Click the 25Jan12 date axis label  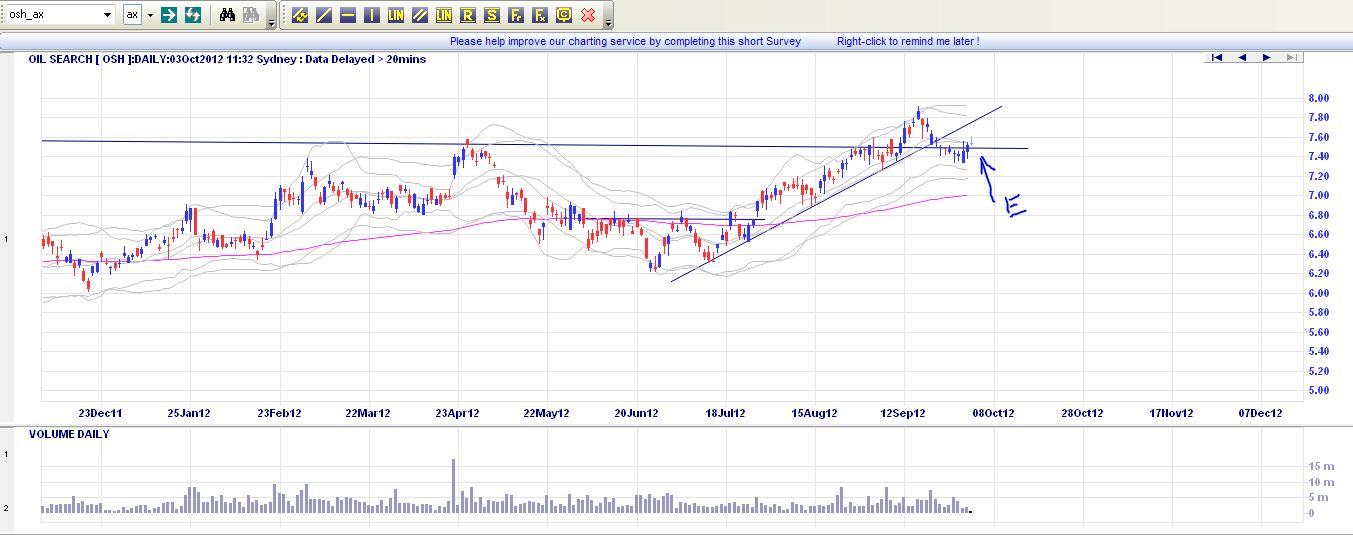pos(189,413)
